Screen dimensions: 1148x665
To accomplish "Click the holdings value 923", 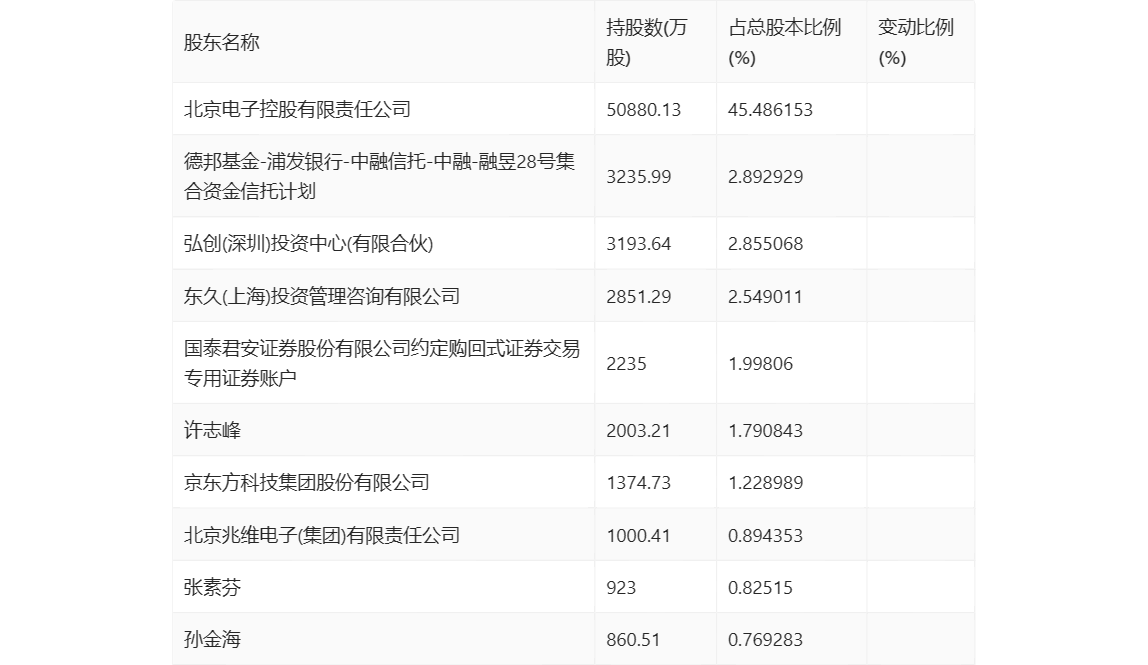I will [621, 587].
